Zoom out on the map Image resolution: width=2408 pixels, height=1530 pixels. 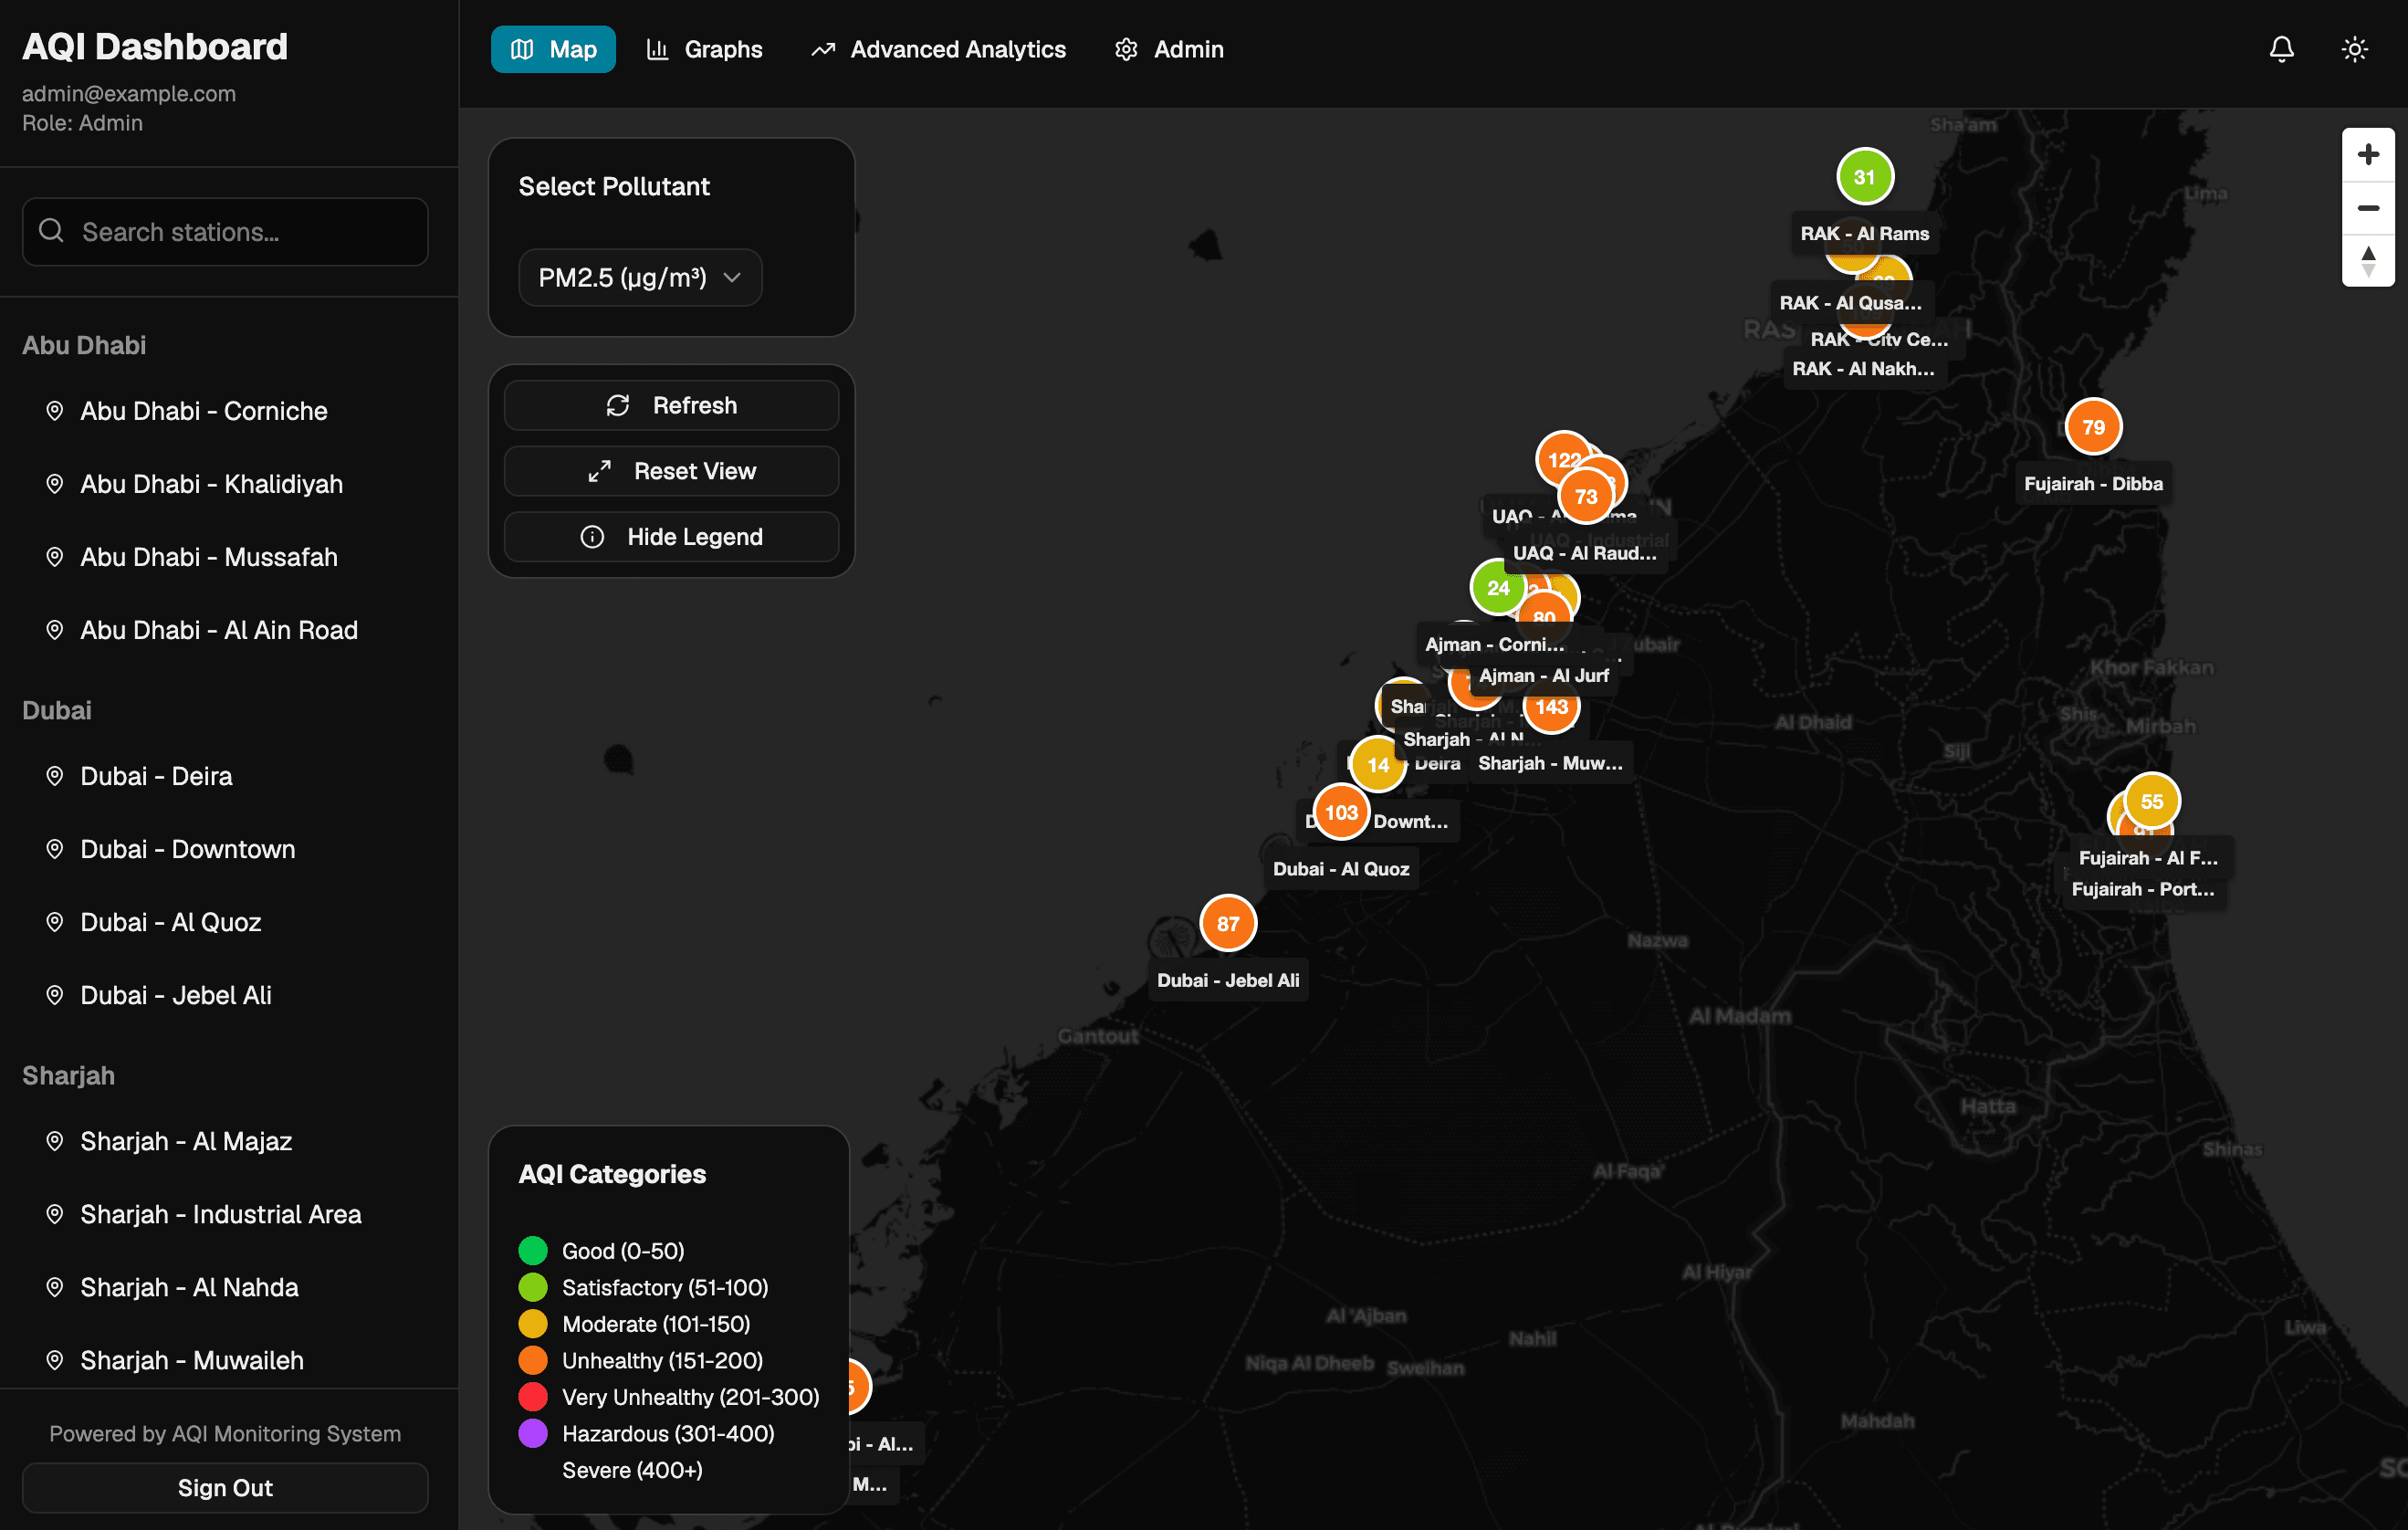[x=2367, y=208]
